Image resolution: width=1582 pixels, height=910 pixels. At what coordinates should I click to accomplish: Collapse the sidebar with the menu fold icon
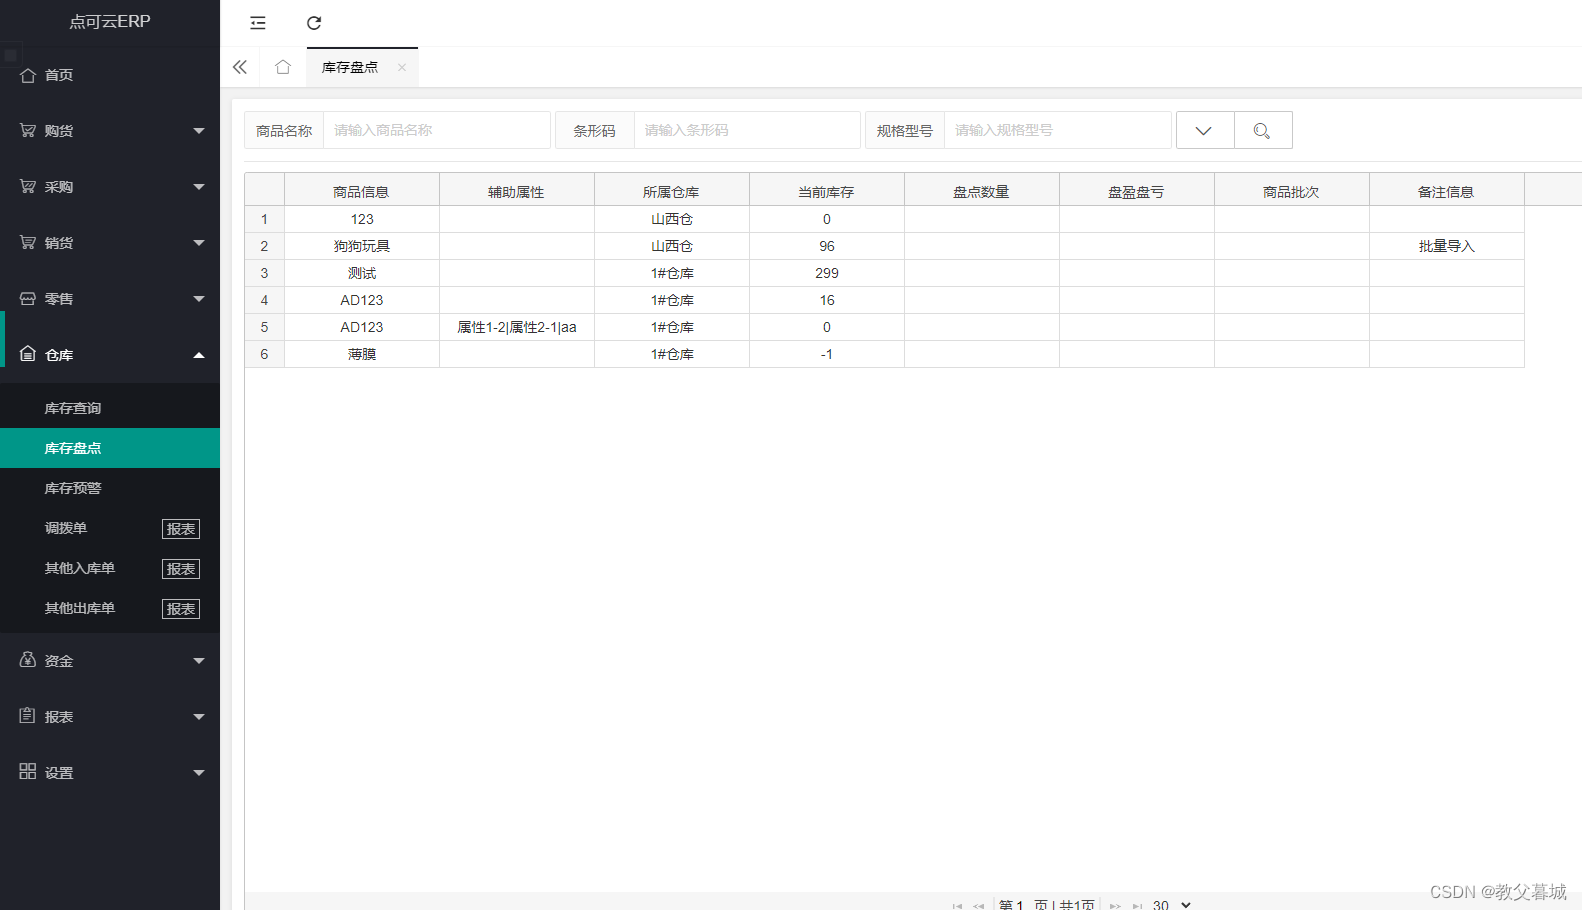click(258, 23)
